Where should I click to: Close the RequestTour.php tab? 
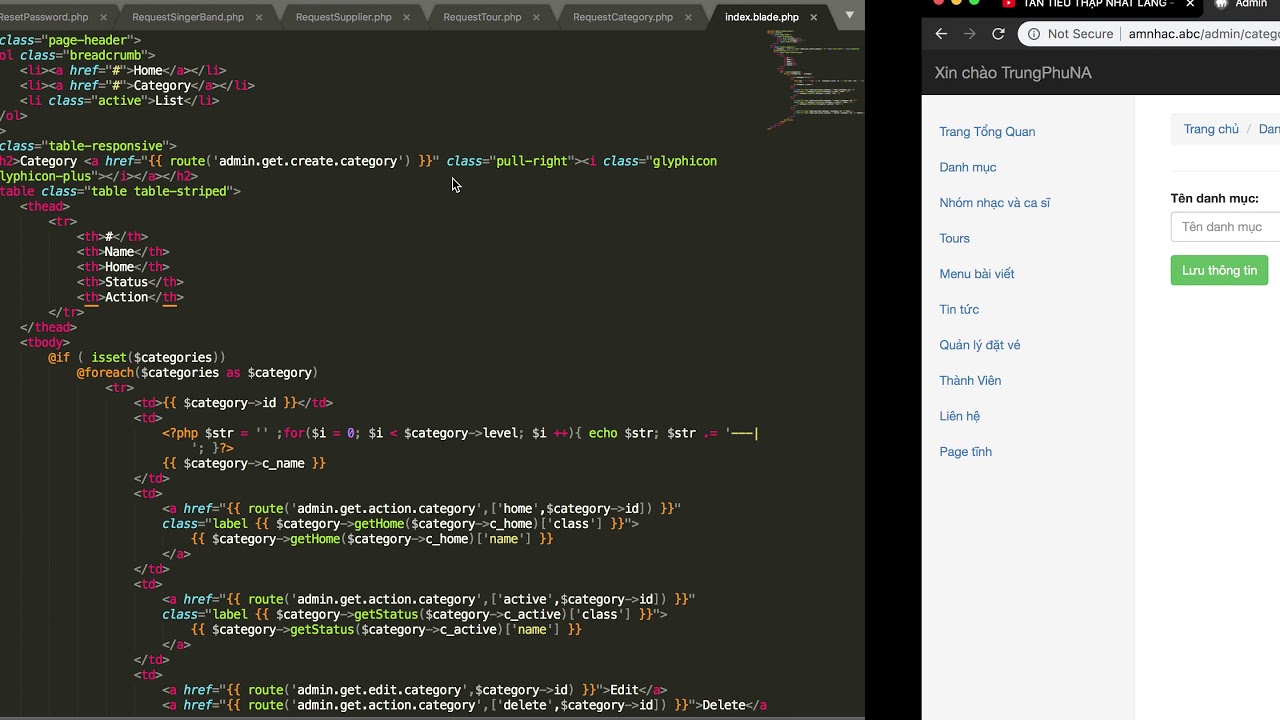[537, 17]
